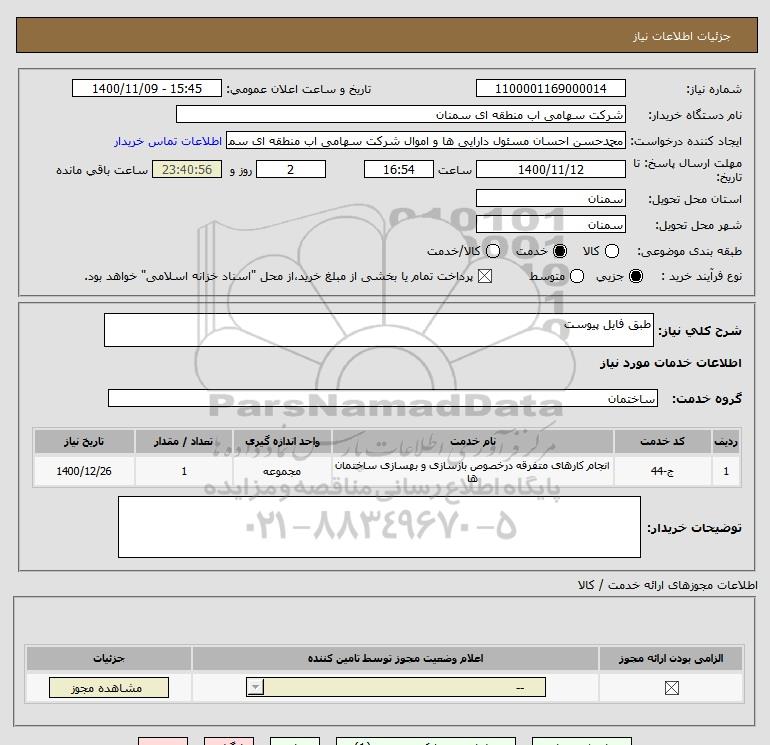The height and width of the screenshot is (745, 770).
Task: Click the واحد اندازه گیری column header
Action: click(282, 441)
